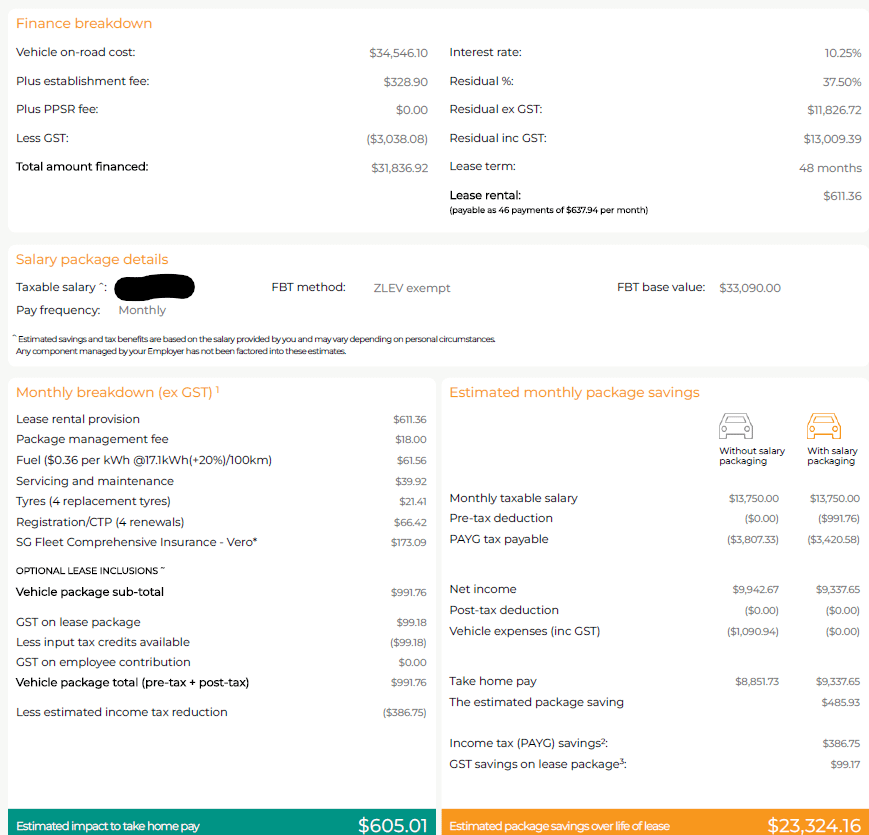869x835 pixels.
Task: Click the $23,324.16 package savings total
Action: click(x=813, y=825)
